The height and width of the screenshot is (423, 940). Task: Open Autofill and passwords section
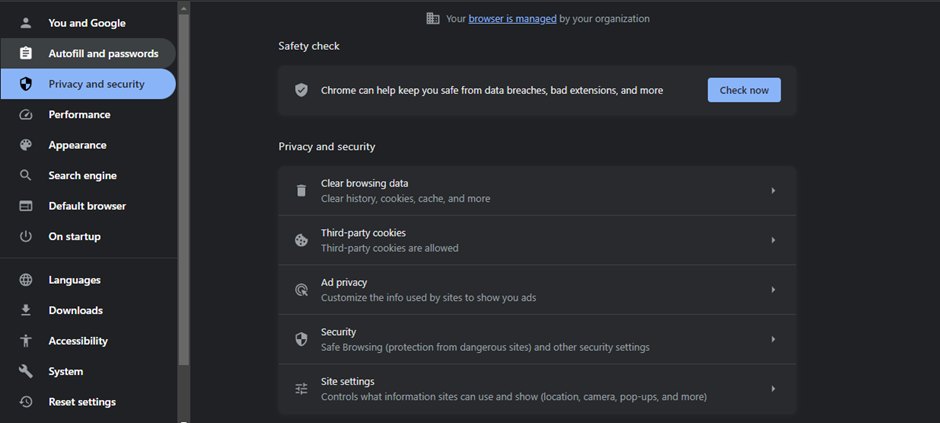tap(103, 53)
